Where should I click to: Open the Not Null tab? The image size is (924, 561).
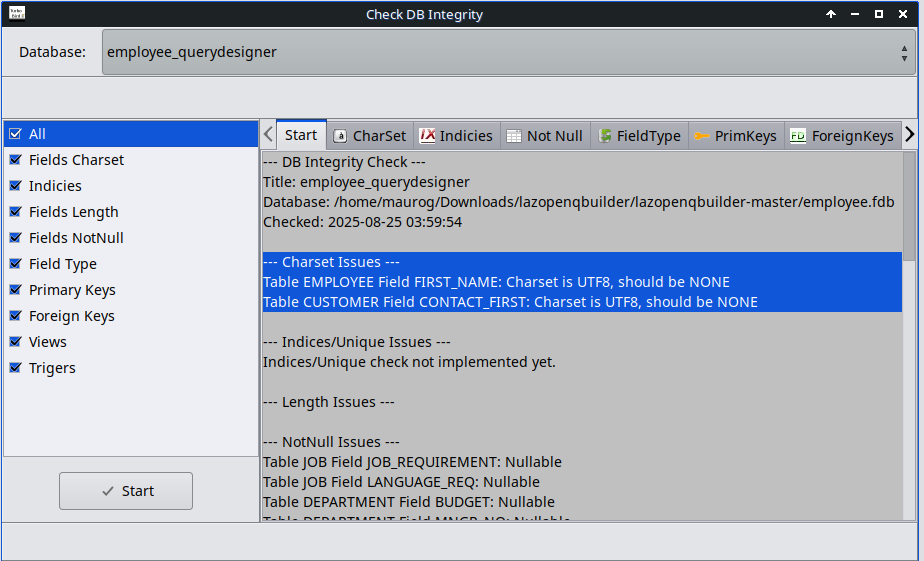point(546,136)
